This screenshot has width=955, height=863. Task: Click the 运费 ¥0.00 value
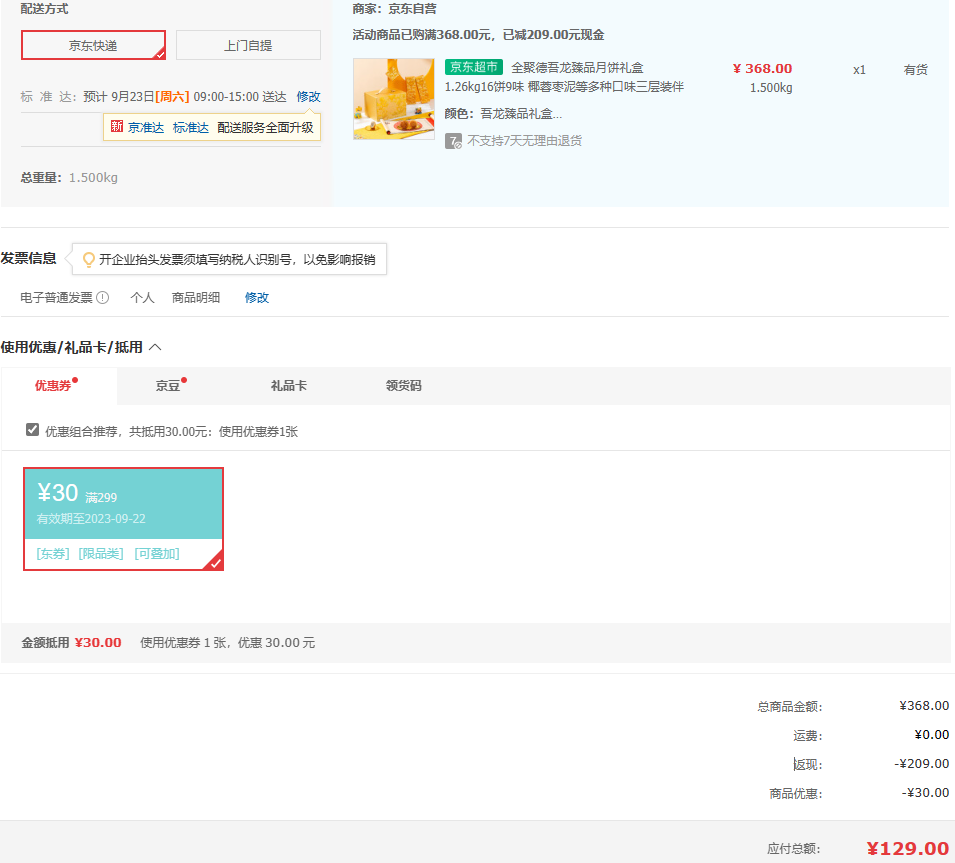coord(931,734)
